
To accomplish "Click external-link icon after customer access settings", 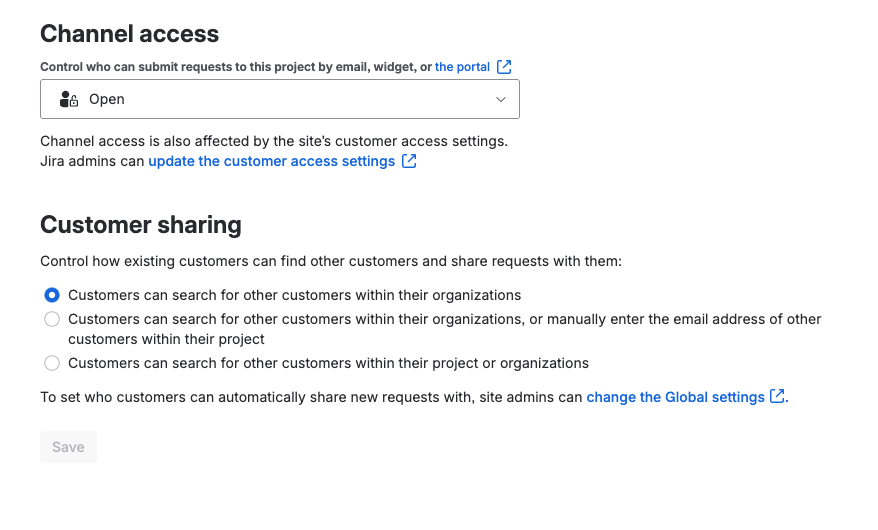I will coord(409,161).
